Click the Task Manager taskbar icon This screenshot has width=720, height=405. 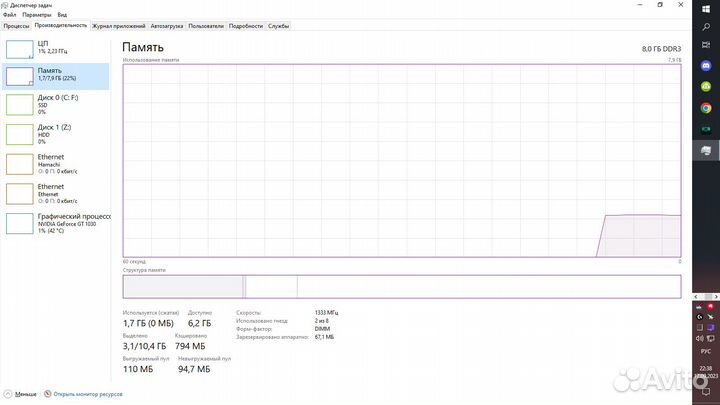(706, 151)
